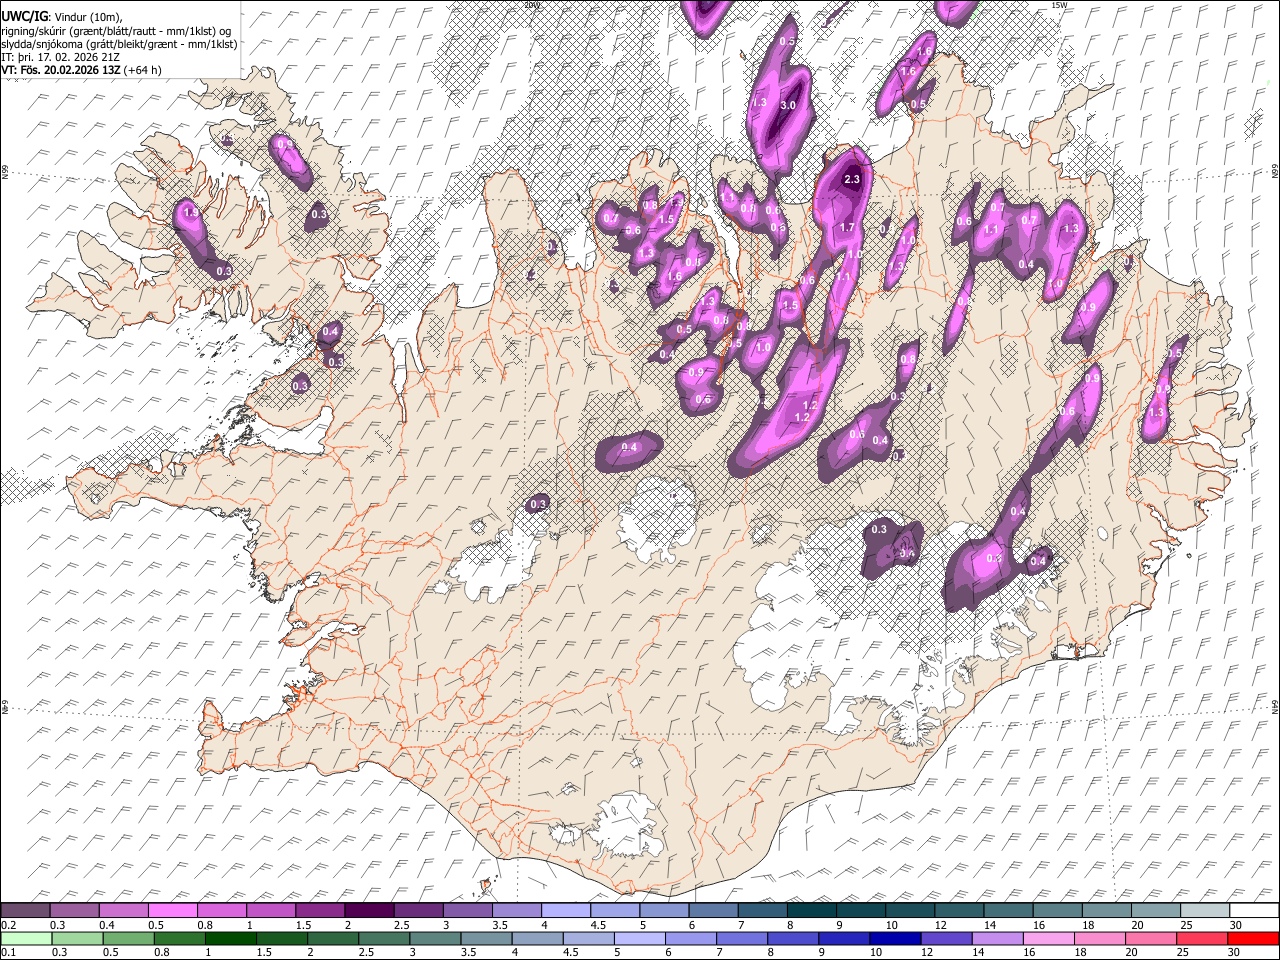This screenshot has width=1280, height=960.
Task: Click the 15W longitude label
Action: [1059, 5]
